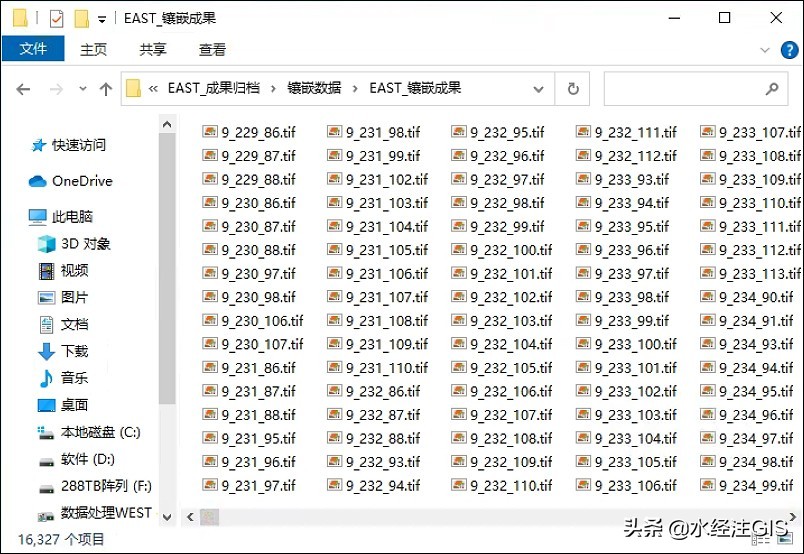804x554 pixels.
Task: Switch to the 查看 ribbon tab
Action: [x=212, y=49]
